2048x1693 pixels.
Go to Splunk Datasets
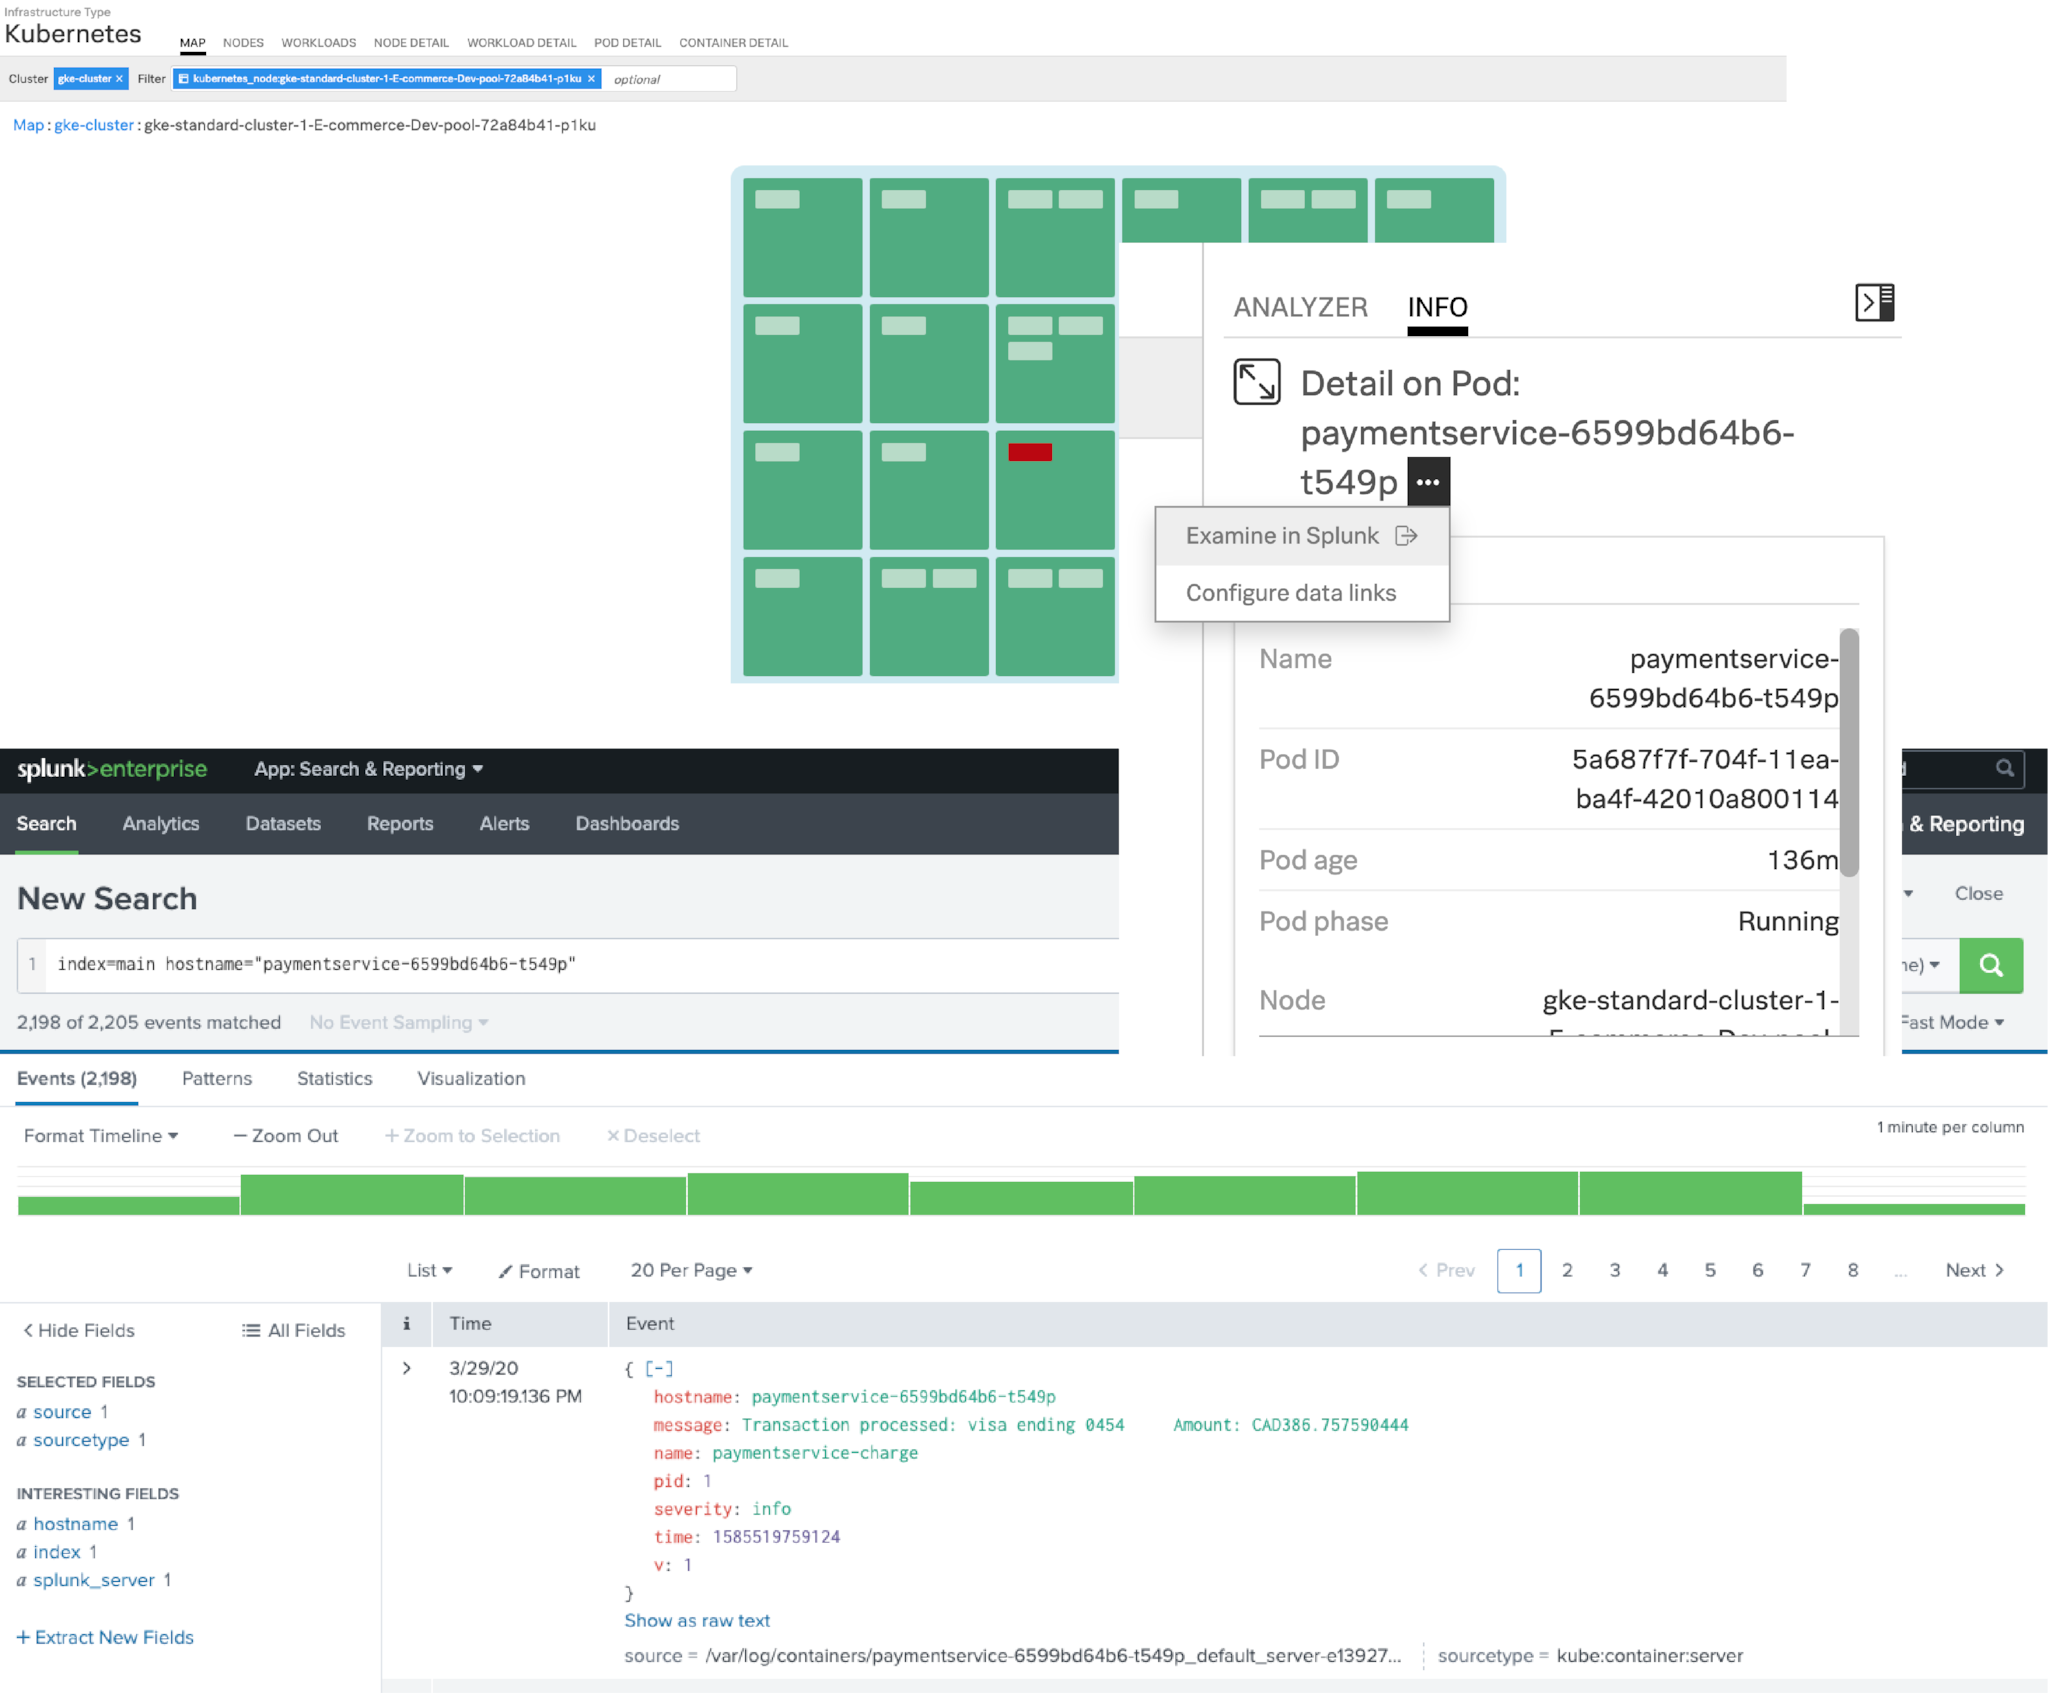point(283,824)
